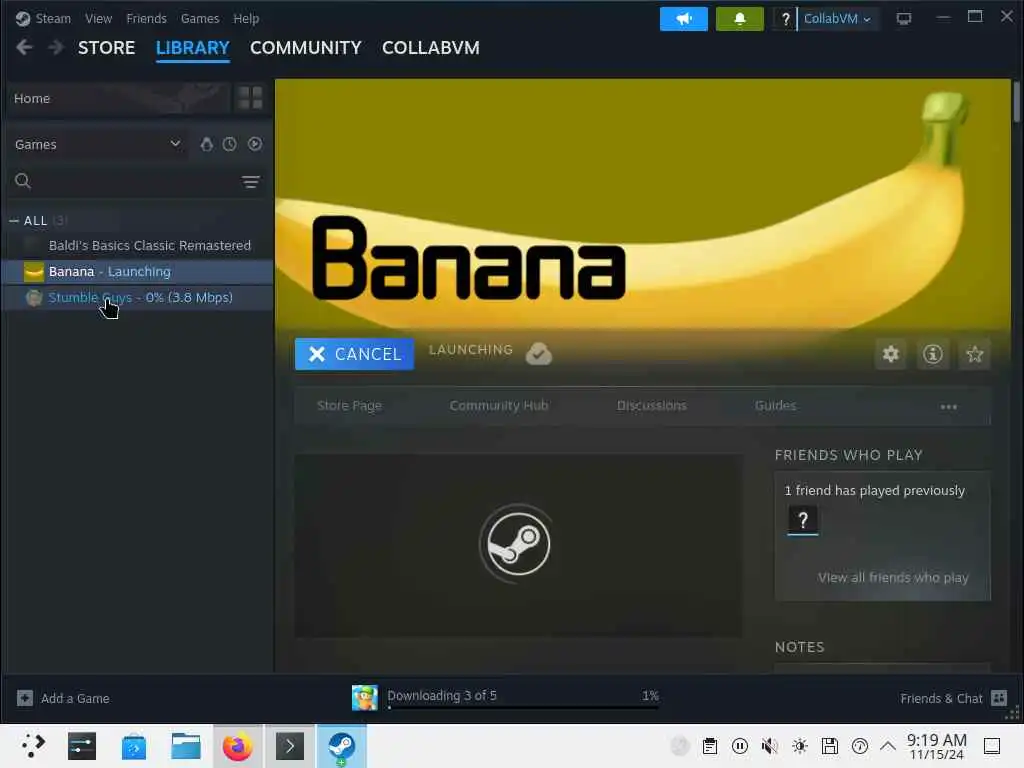Switch to the LIBRARY tab
The image size is (1024, 768).
(x=193, y=48)
